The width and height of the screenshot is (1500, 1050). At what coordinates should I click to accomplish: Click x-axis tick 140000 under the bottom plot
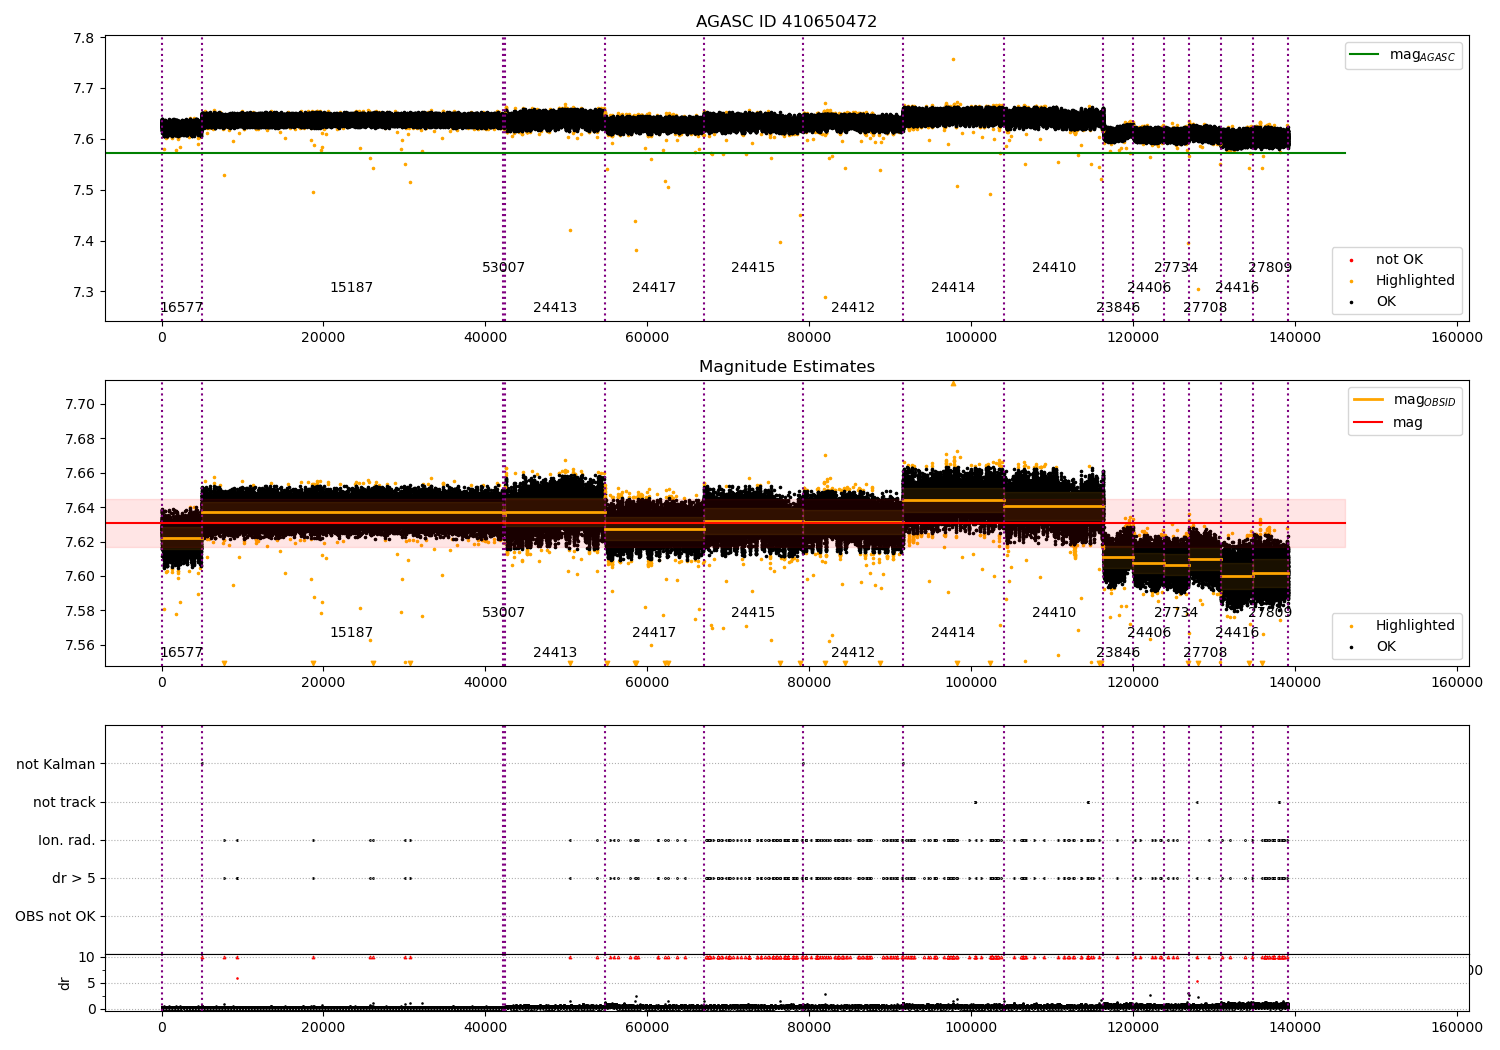(x=1294, y=1026)
